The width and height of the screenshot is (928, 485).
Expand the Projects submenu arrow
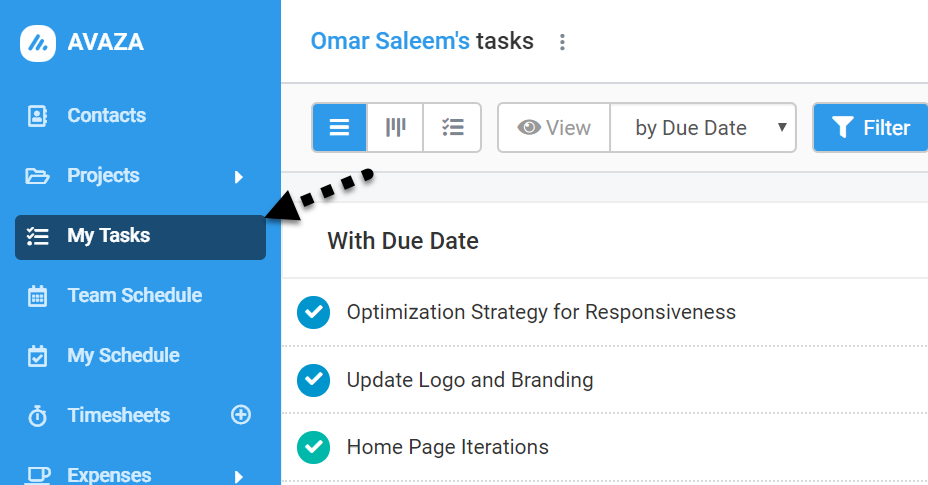[x=239, y=176]
